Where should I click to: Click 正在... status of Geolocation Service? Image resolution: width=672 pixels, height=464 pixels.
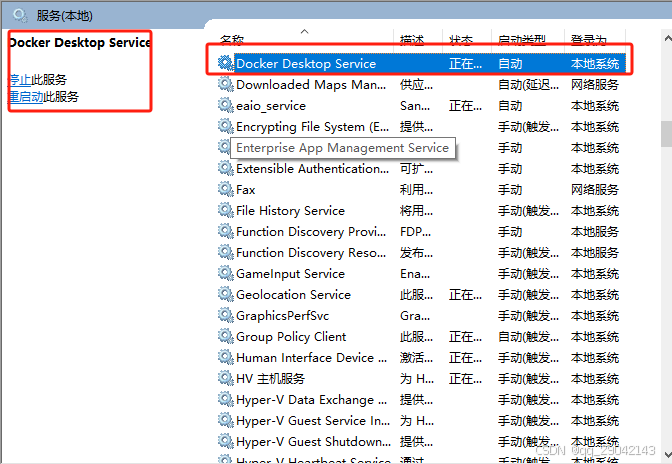(x=465, y=294)
